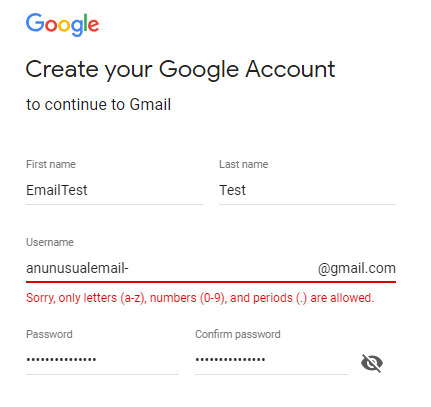431x407 pixels.
Task: Click the red username error message
Action: click(200, 298)
